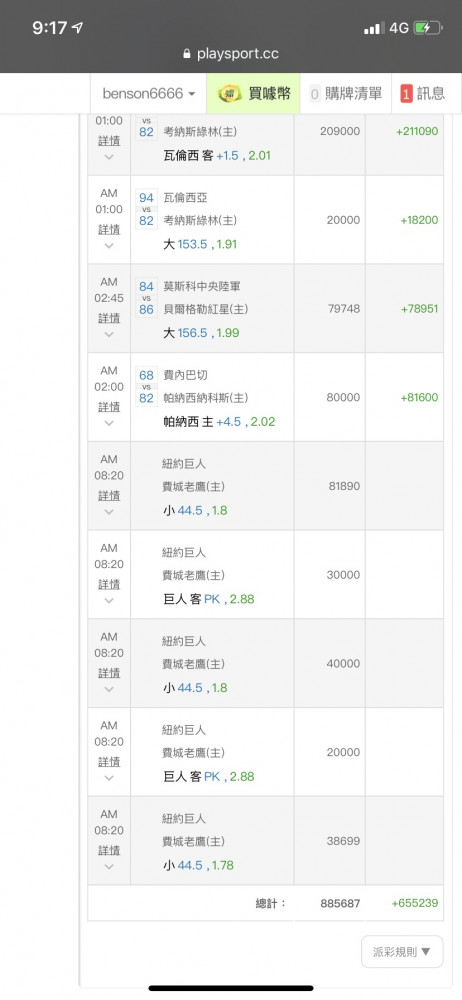Screen dimensions: 462x1000
Task: Expand details chevron for the AM 02:00 game
Action: tap(108, 423)
